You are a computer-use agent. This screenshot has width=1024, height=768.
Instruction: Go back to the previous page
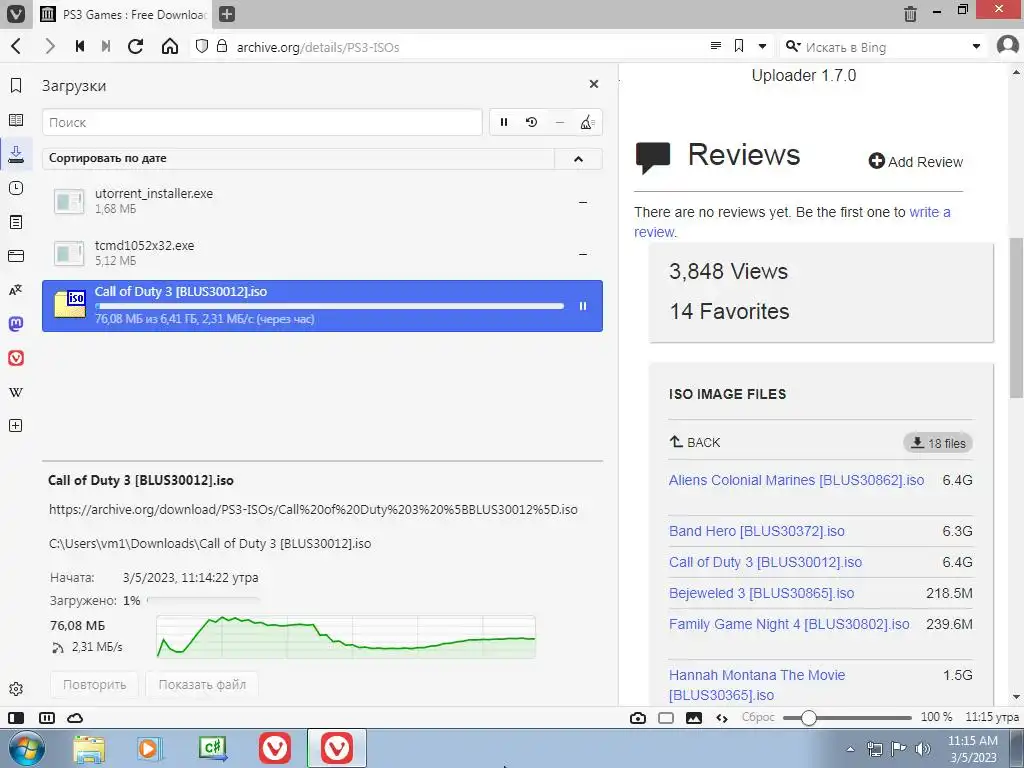(16, 46)
